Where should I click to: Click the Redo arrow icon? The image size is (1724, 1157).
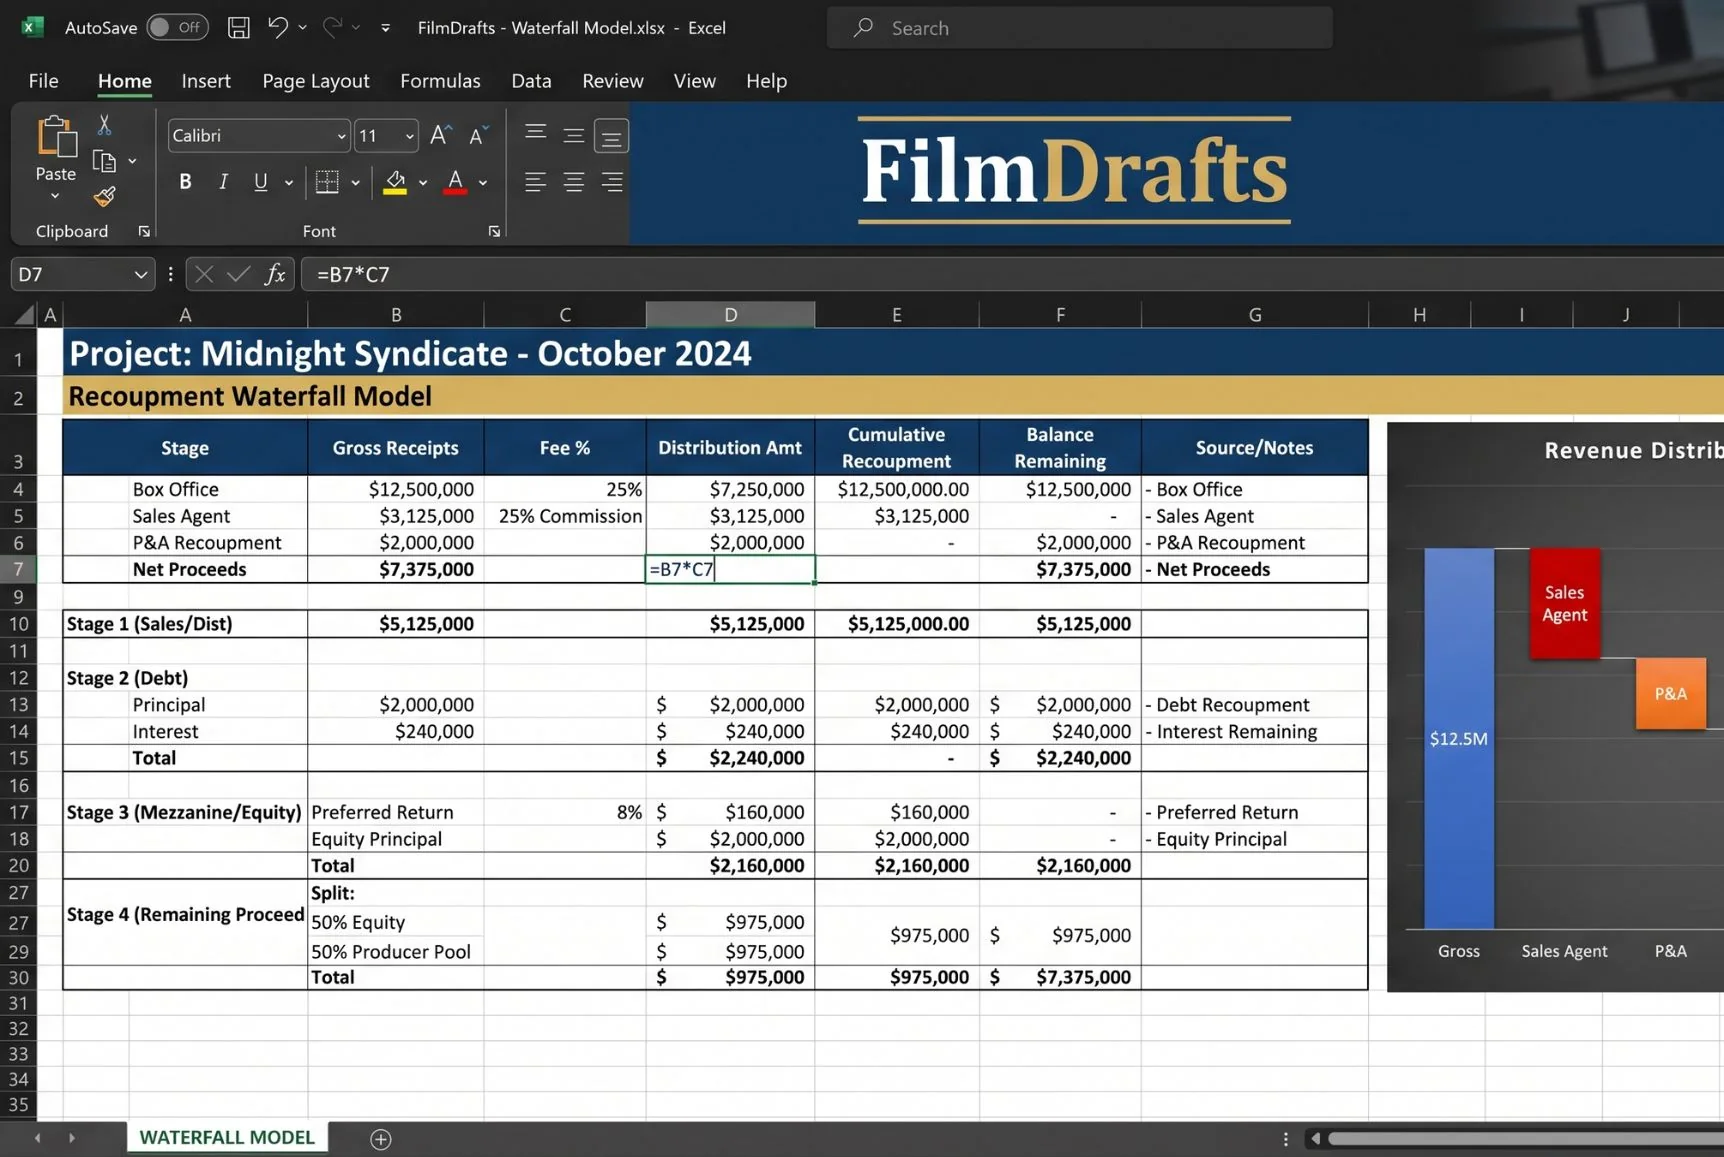pos(331,27)
